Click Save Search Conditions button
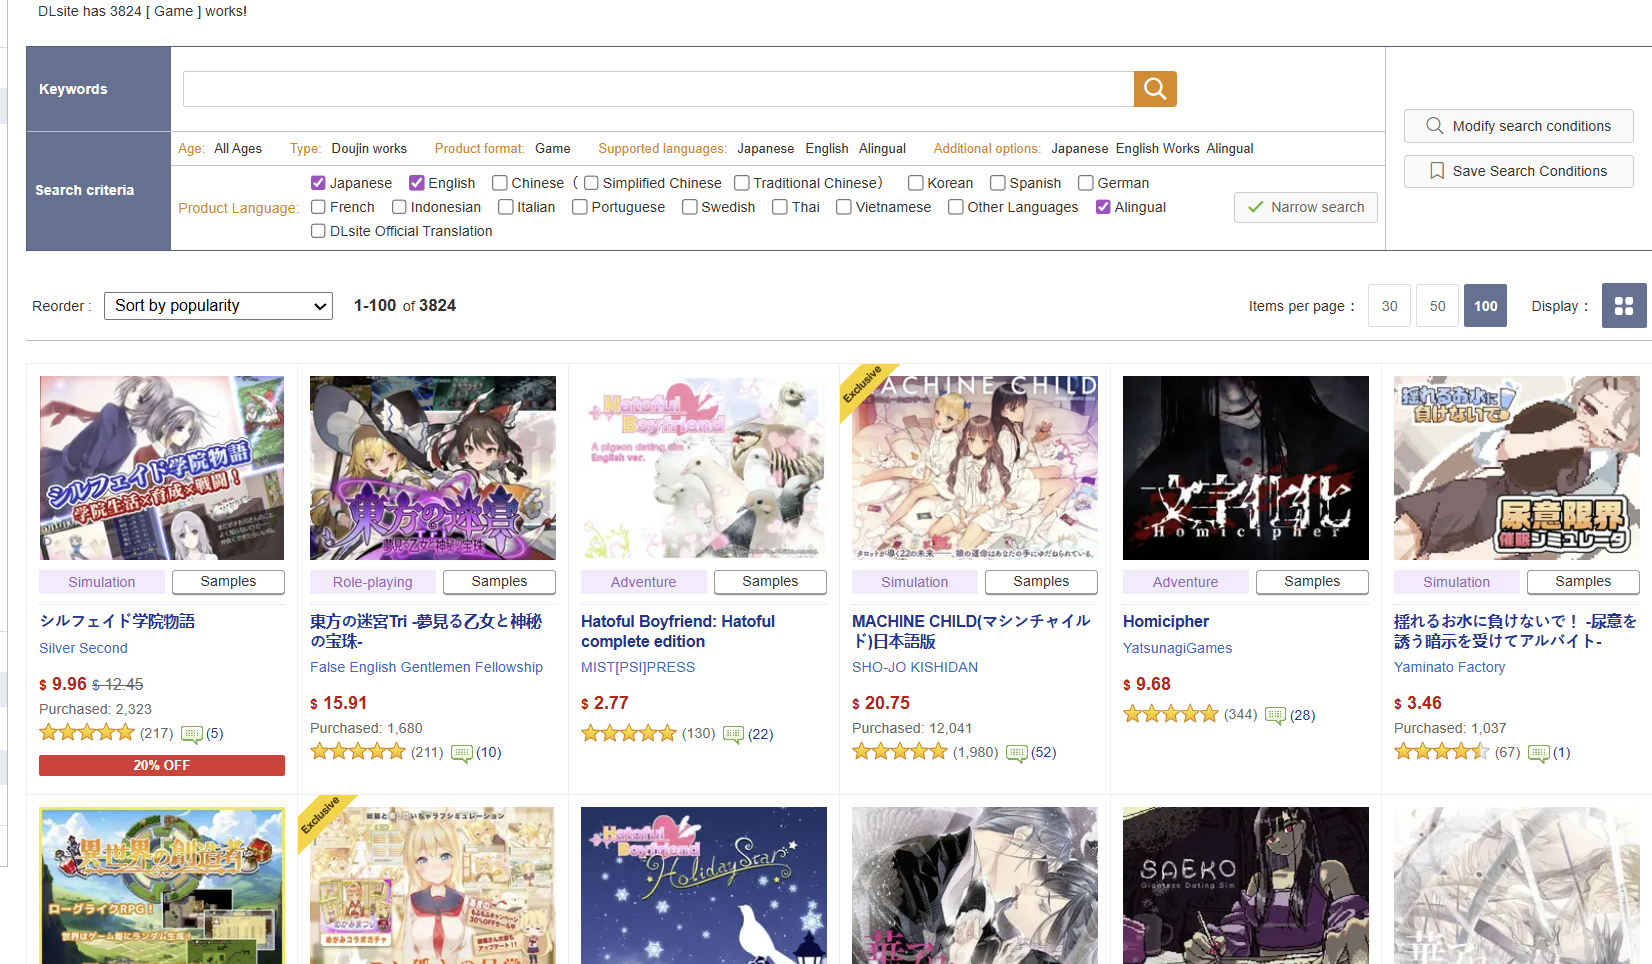 [1518, 171]
